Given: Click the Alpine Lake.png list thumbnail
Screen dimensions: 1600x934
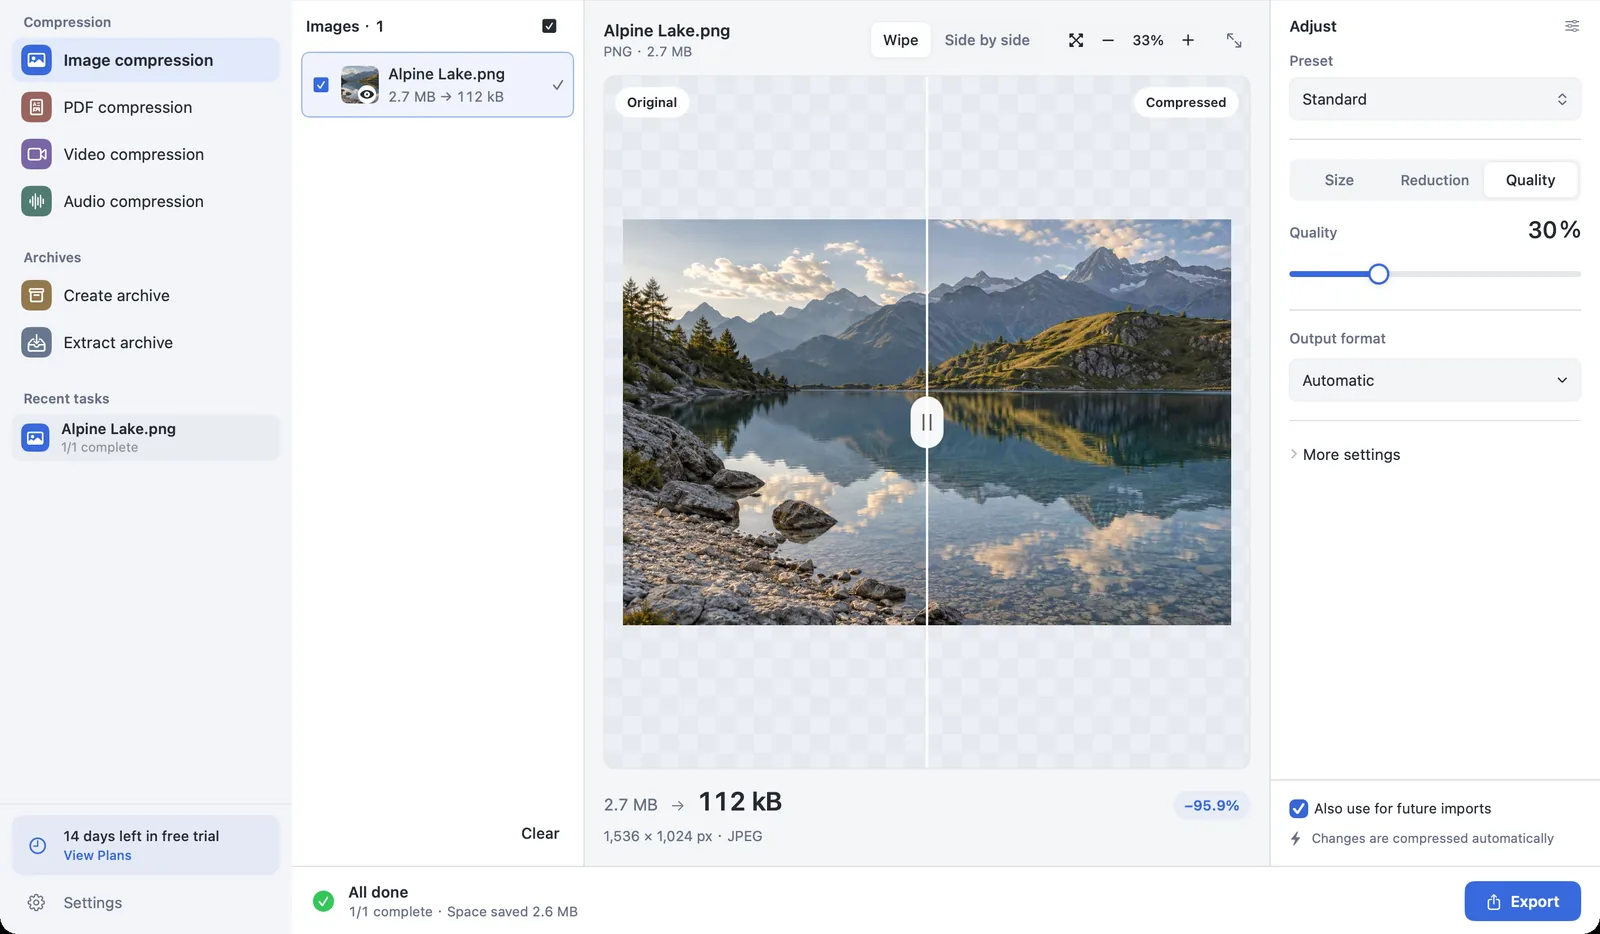Looking at the screenshot, I should tap(360, 85).
